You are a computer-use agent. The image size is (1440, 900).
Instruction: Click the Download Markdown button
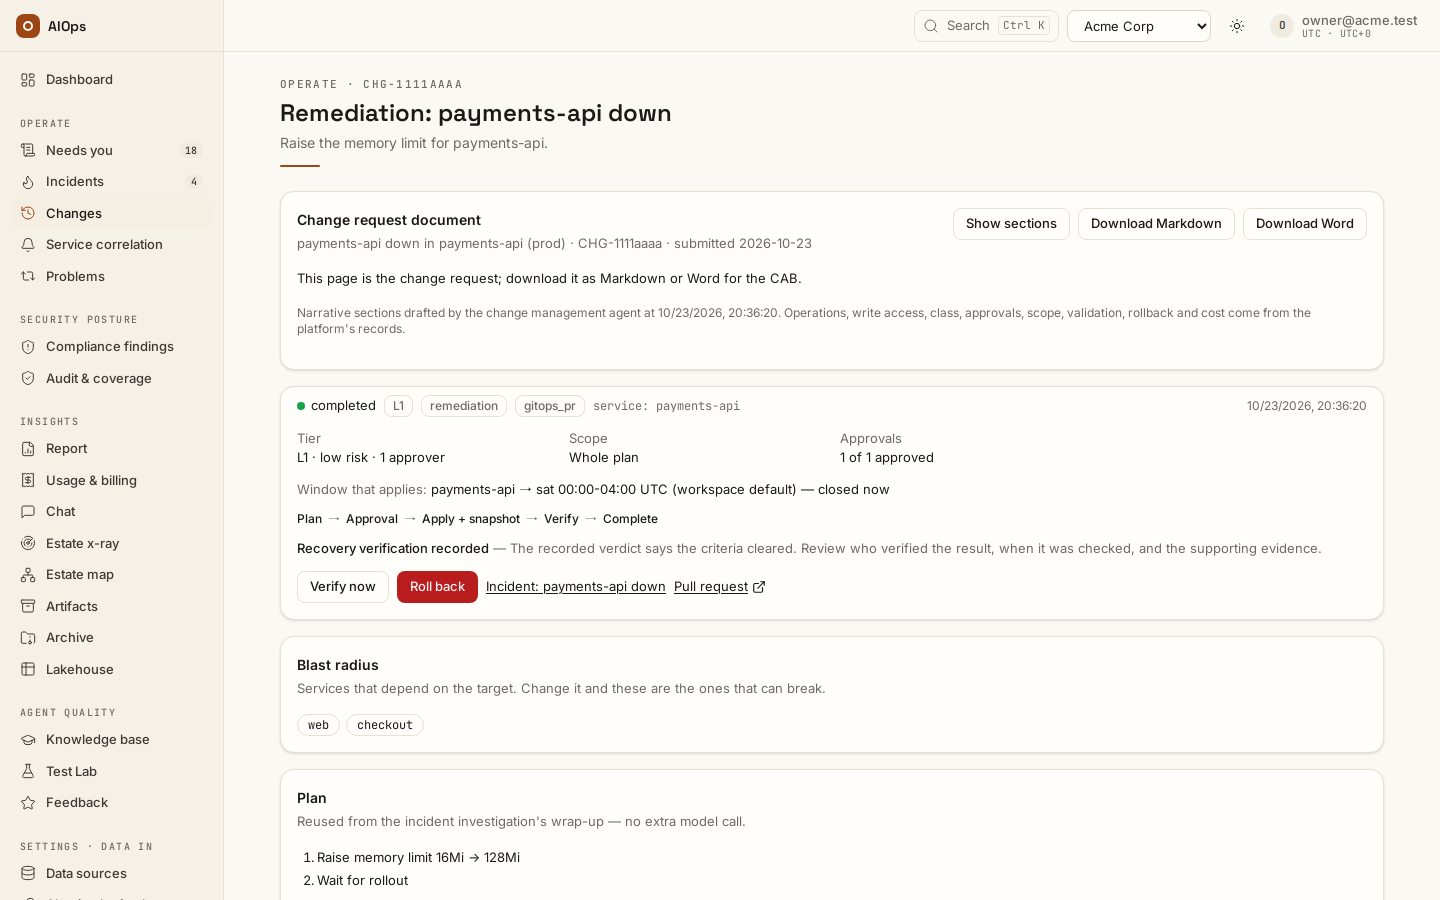pos(1156,224)
